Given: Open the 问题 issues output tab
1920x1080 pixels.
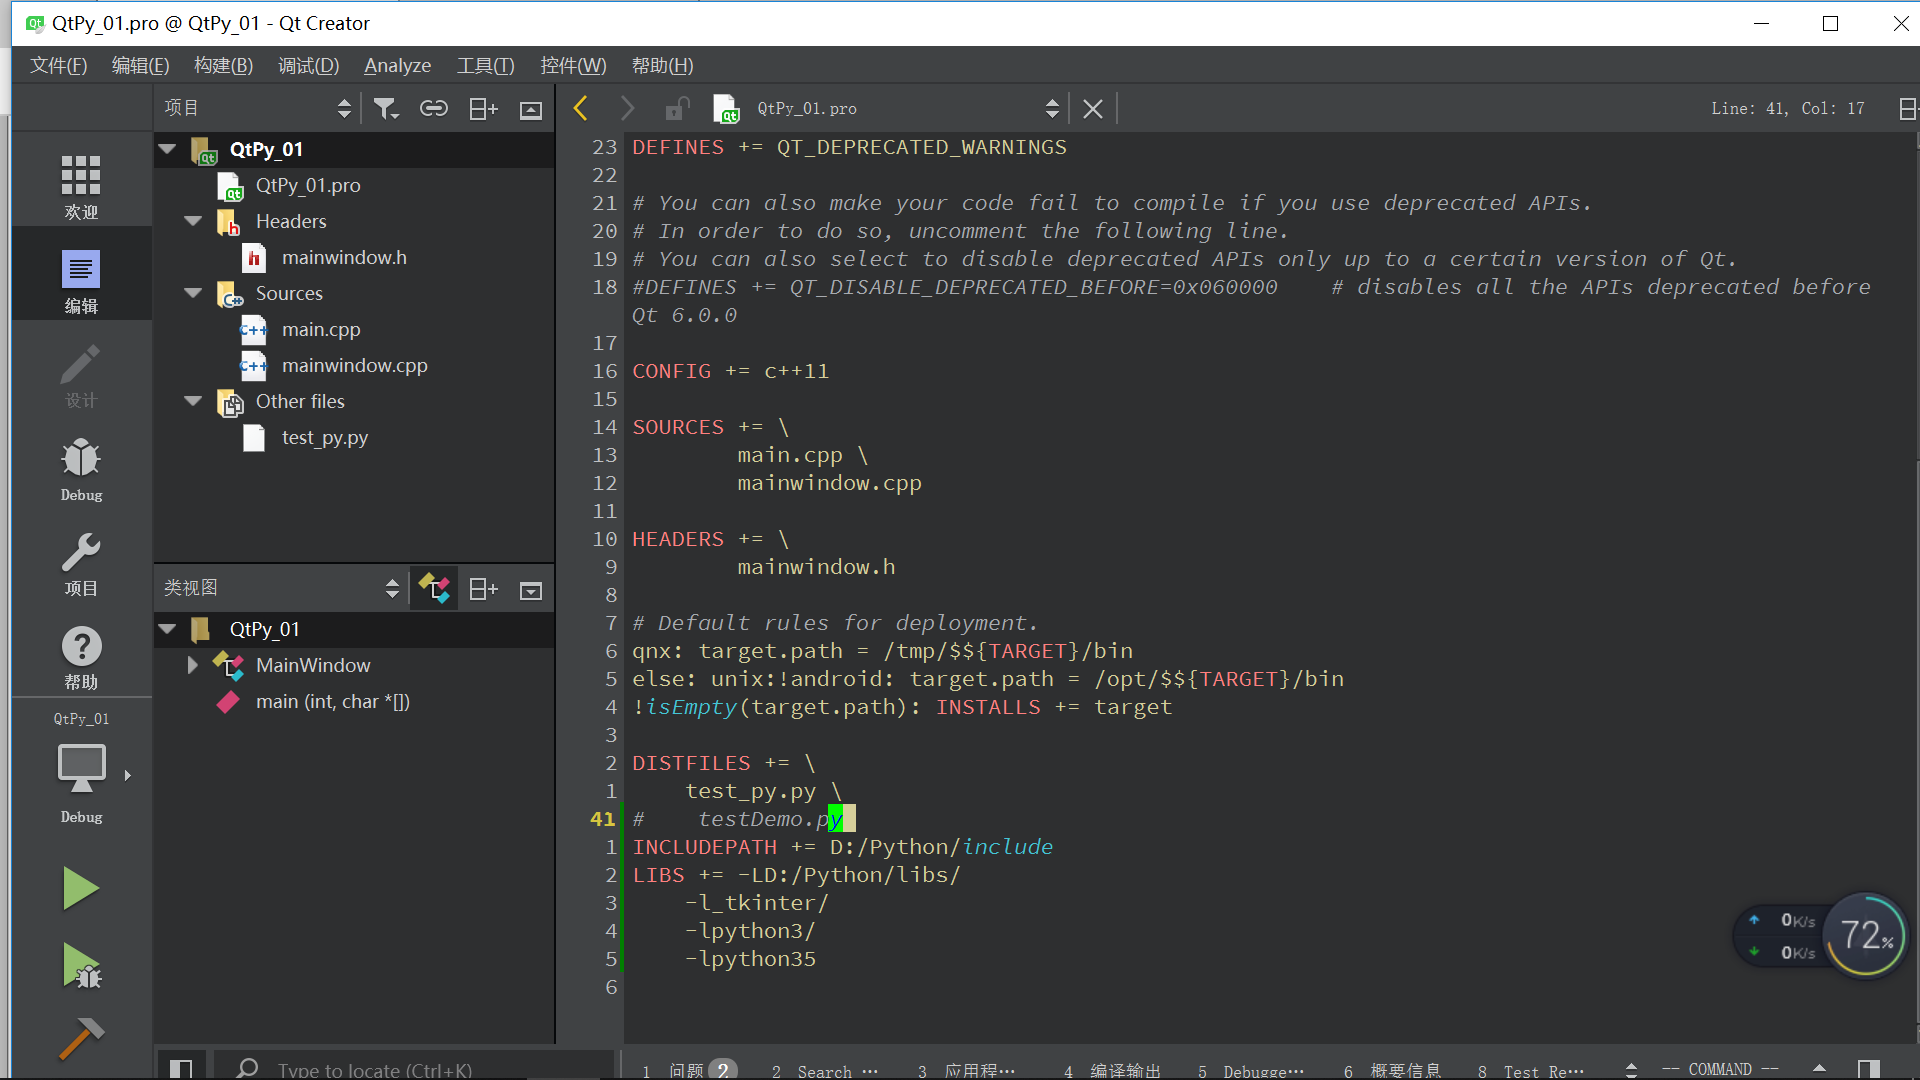Looking at the screenshot, I should click(688, 1070).
